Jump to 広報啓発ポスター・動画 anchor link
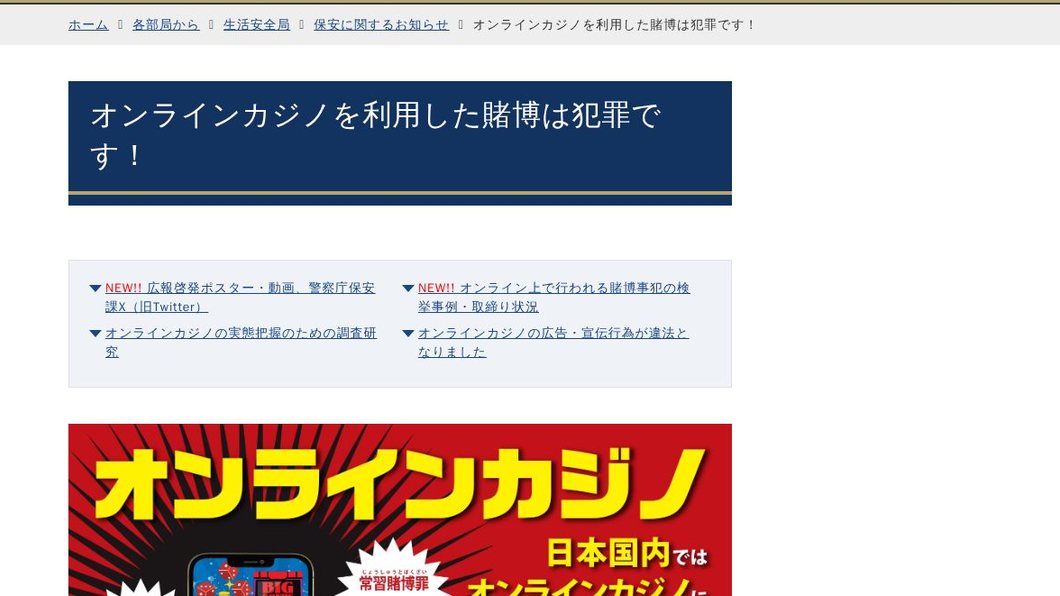The height and width of the screenshot is (596, 1060). pos(240,297)
